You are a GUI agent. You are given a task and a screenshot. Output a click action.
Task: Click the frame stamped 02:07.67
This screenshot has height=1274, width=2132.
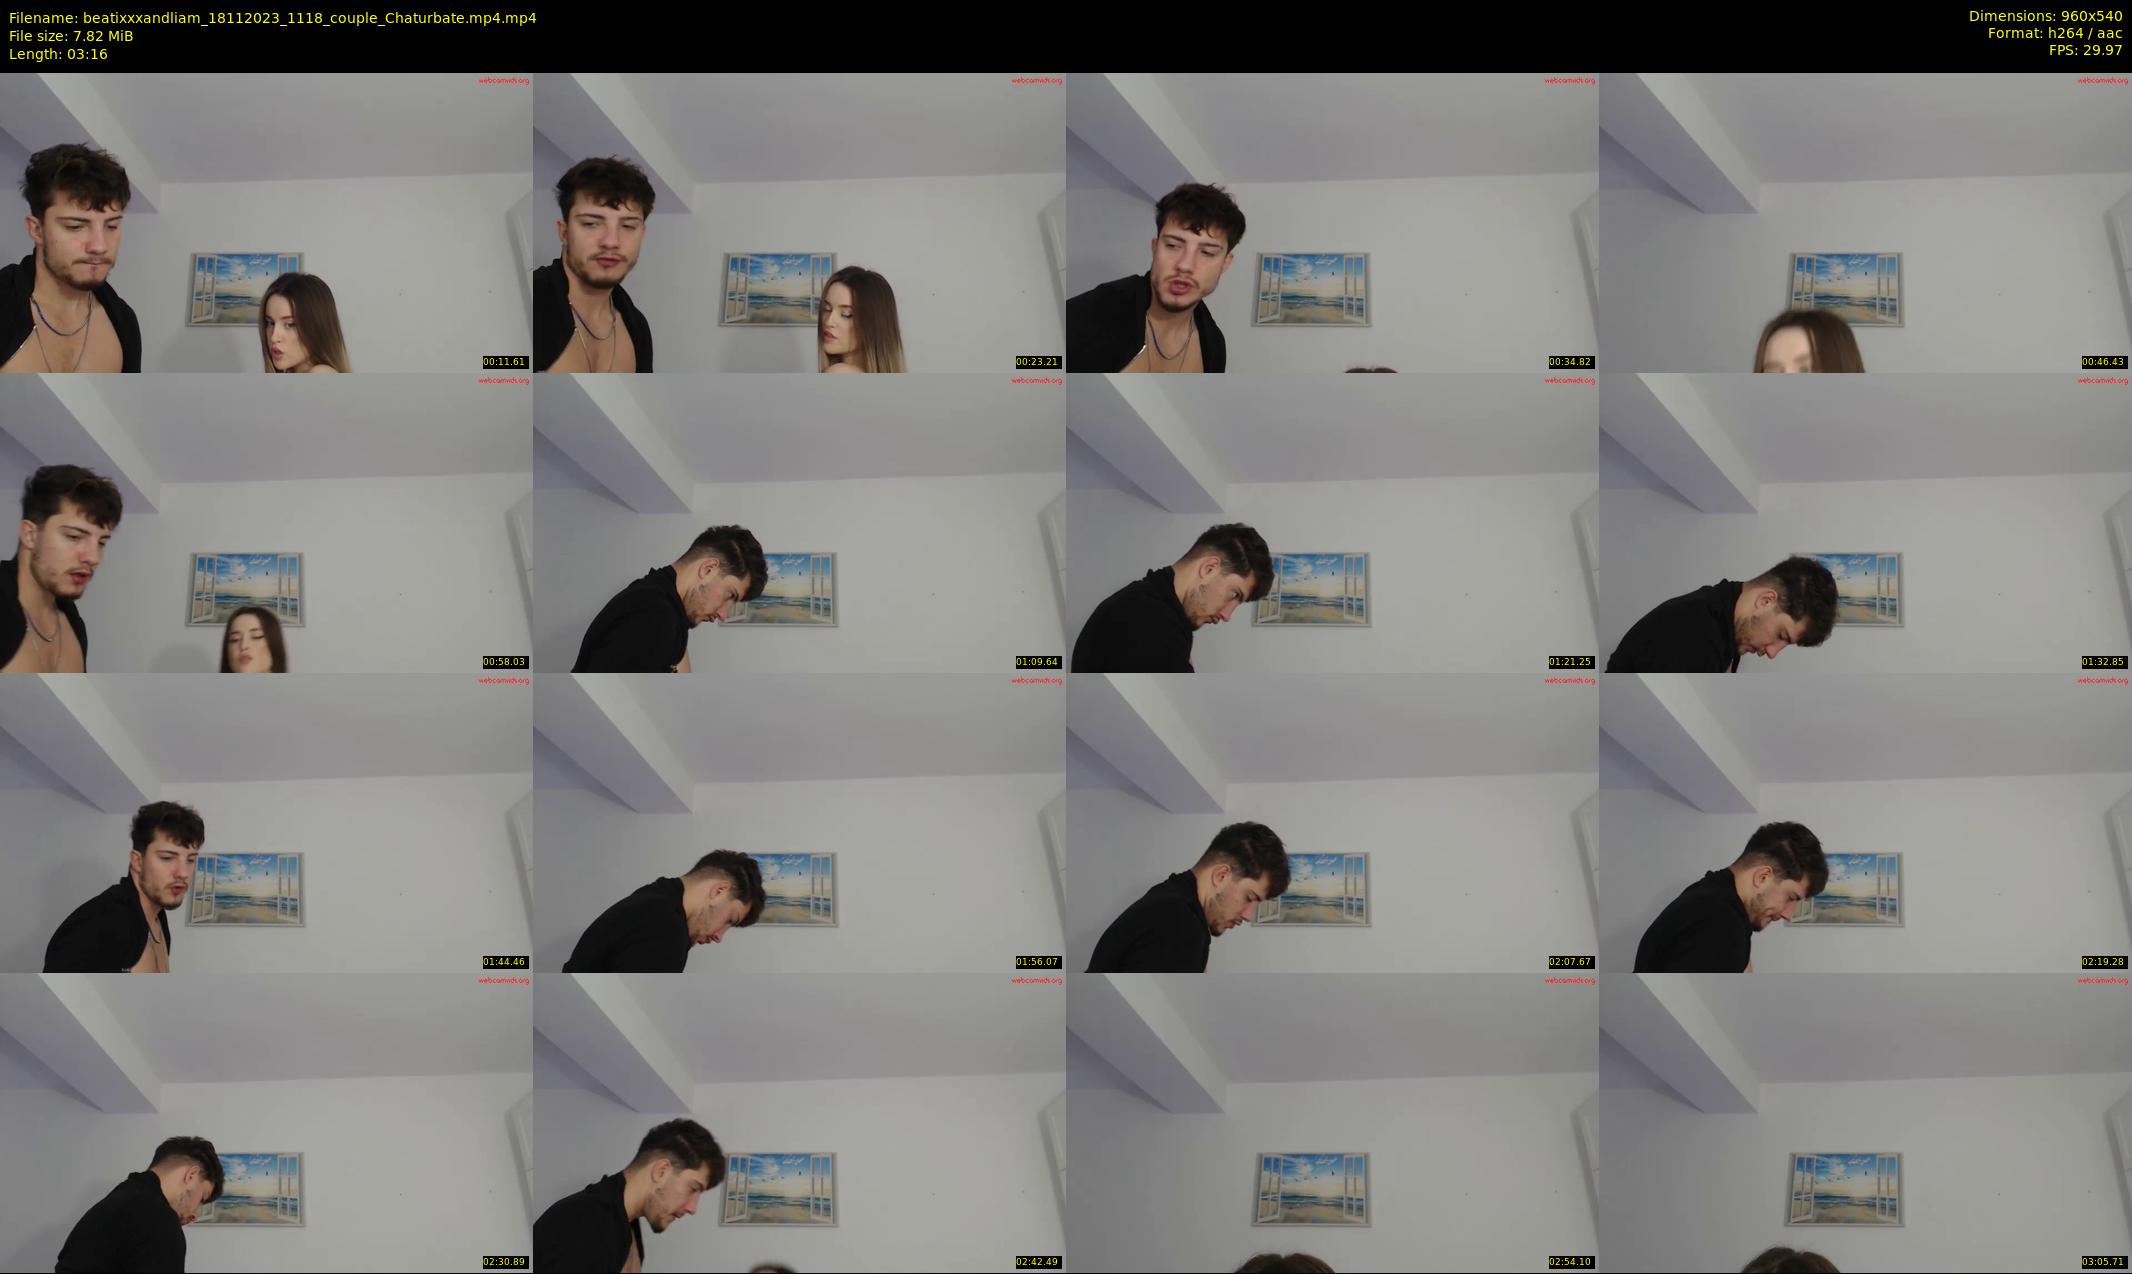click(1332, 822)
